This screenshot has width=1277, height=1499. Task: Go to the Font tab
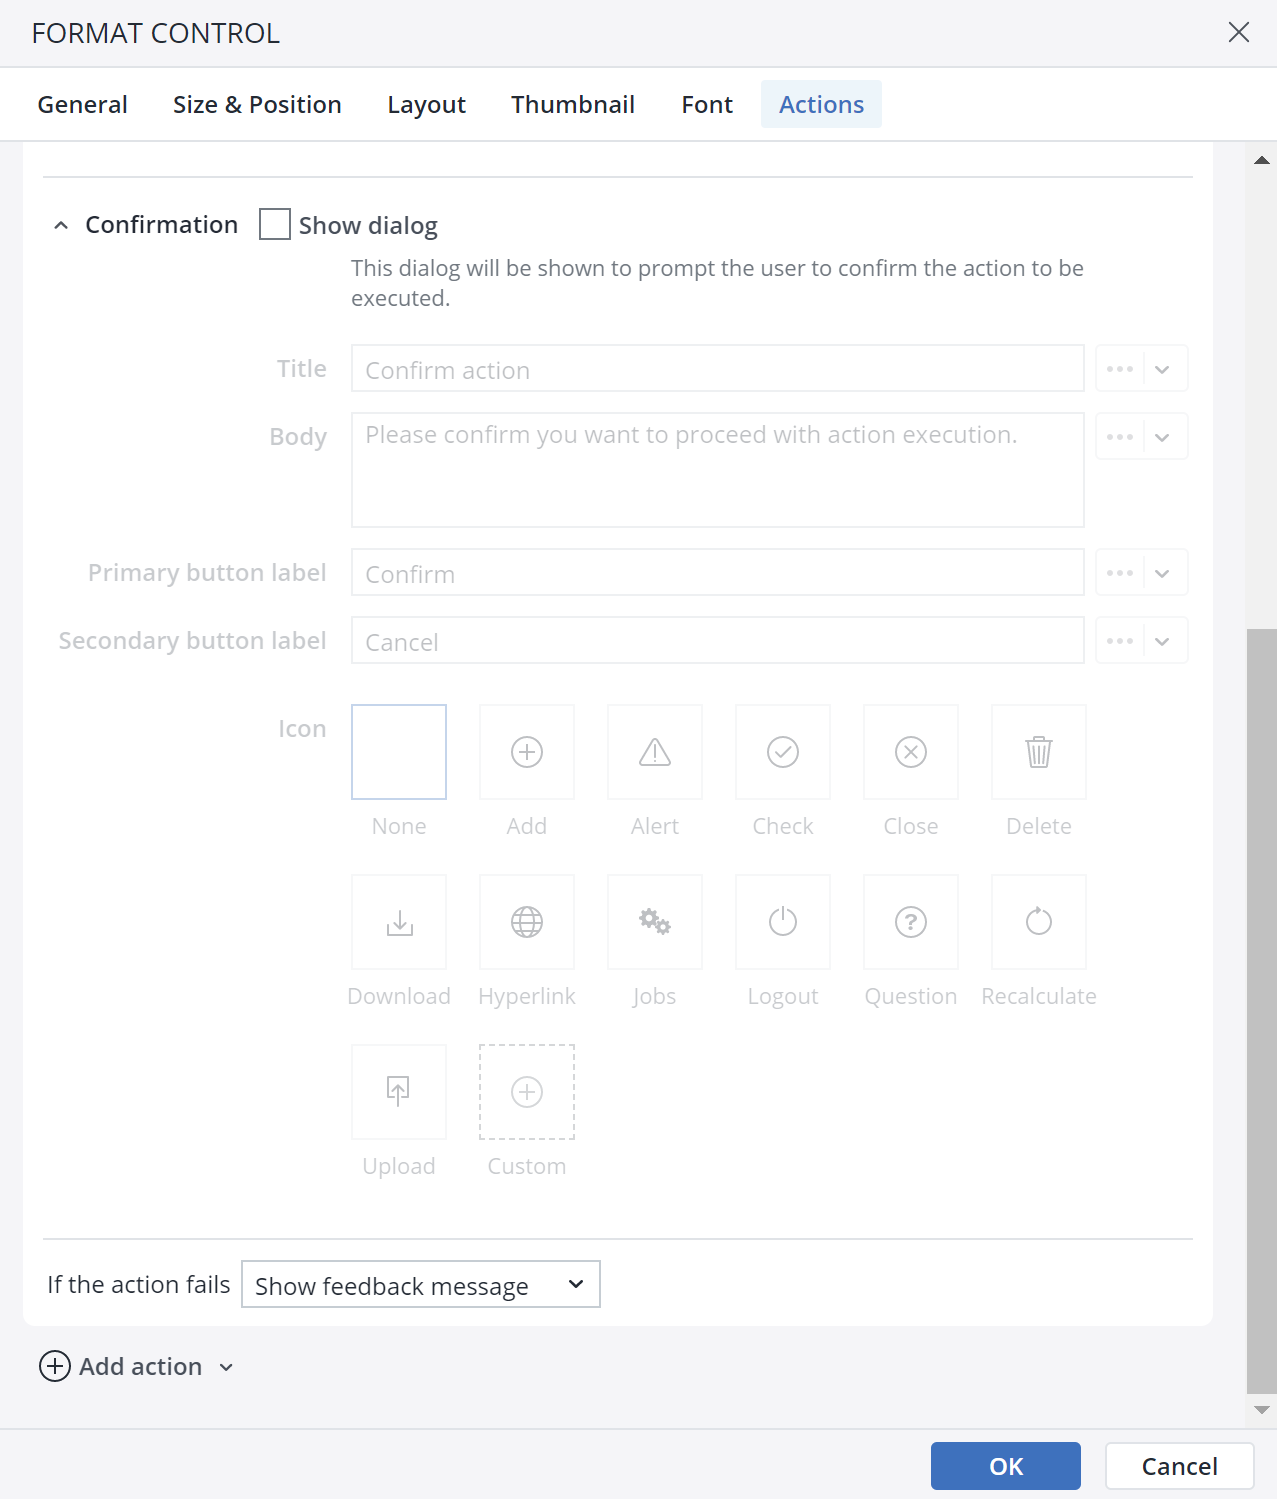707,104
